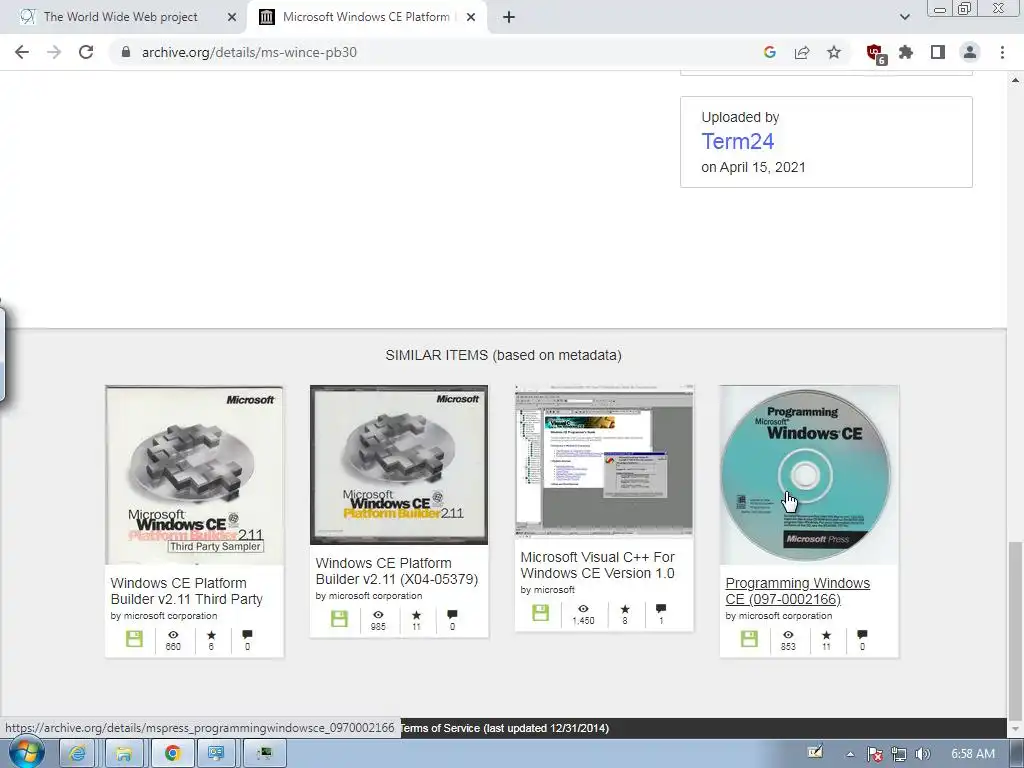This screenshot has width=1024, height=768.
Task: Click views eye icon showing 660
Action: [173, 634]
